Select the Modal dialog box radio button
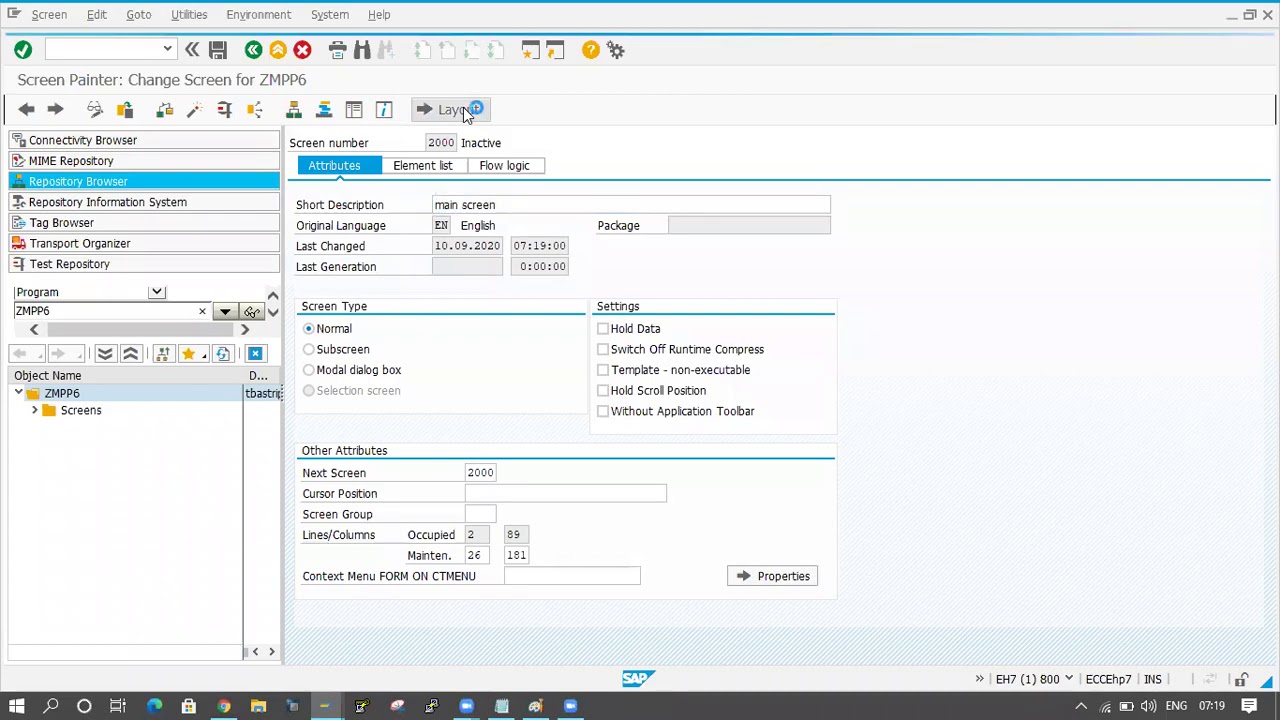1280x720 pixels. coord(309,370)
